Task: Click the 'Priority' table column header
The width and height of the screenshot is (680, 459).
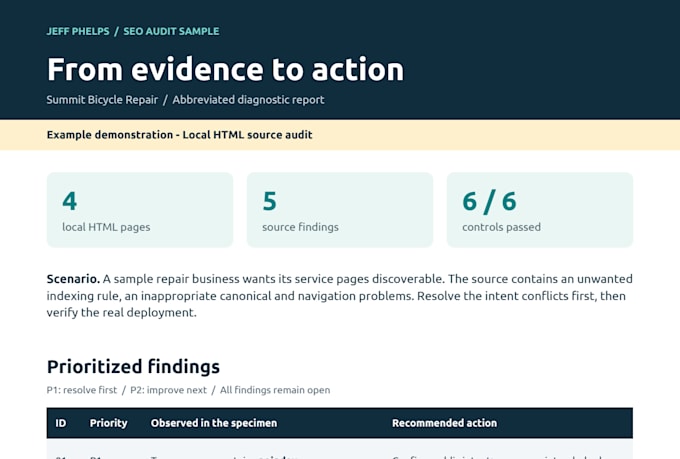Action: [x=108, y=423]
